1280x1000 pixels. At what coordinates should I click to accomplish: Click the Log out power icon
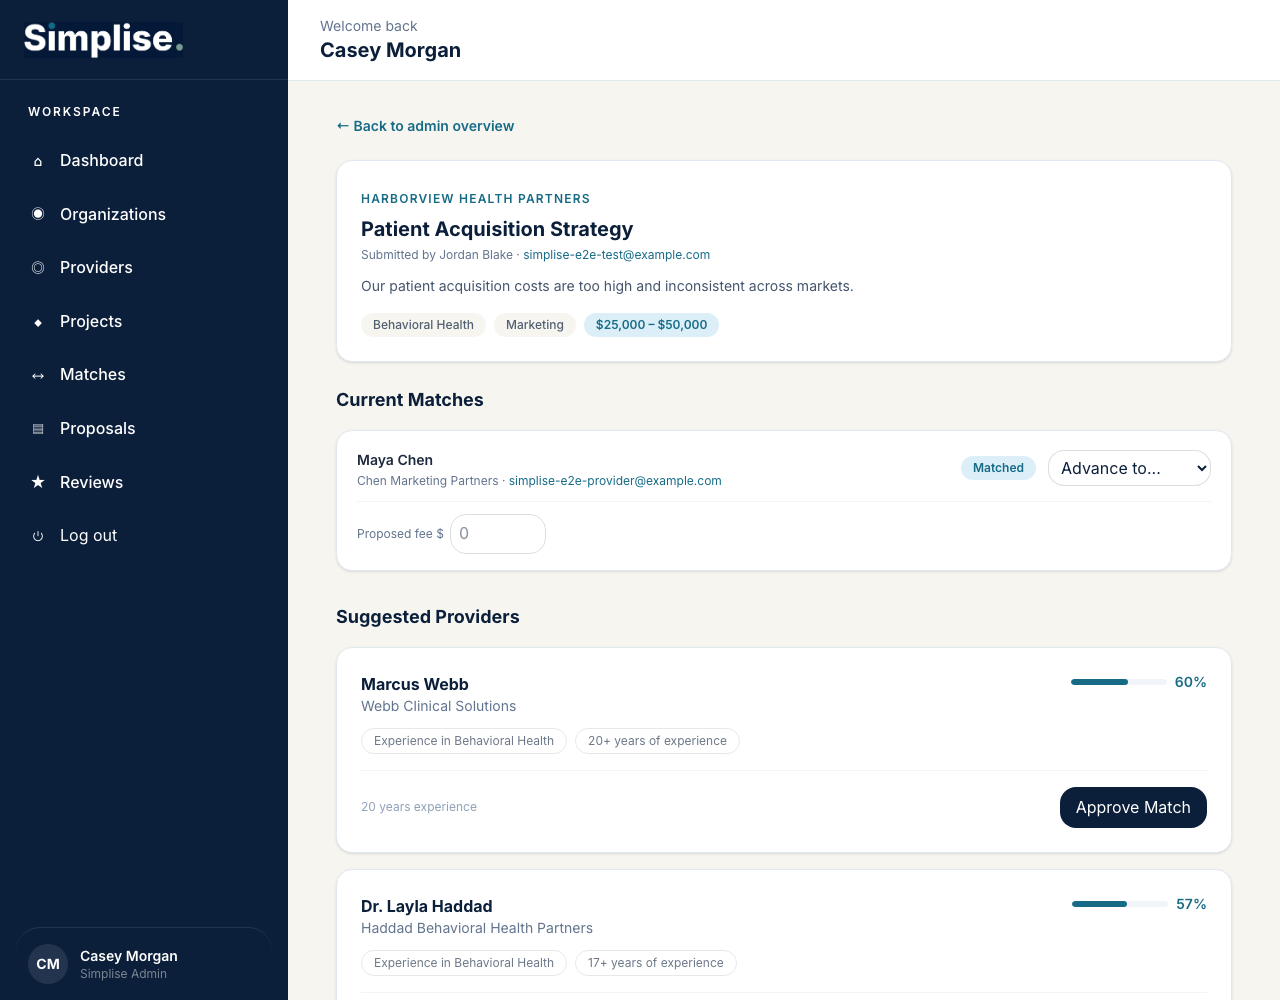pyautogui.click(x=38, y=536)
